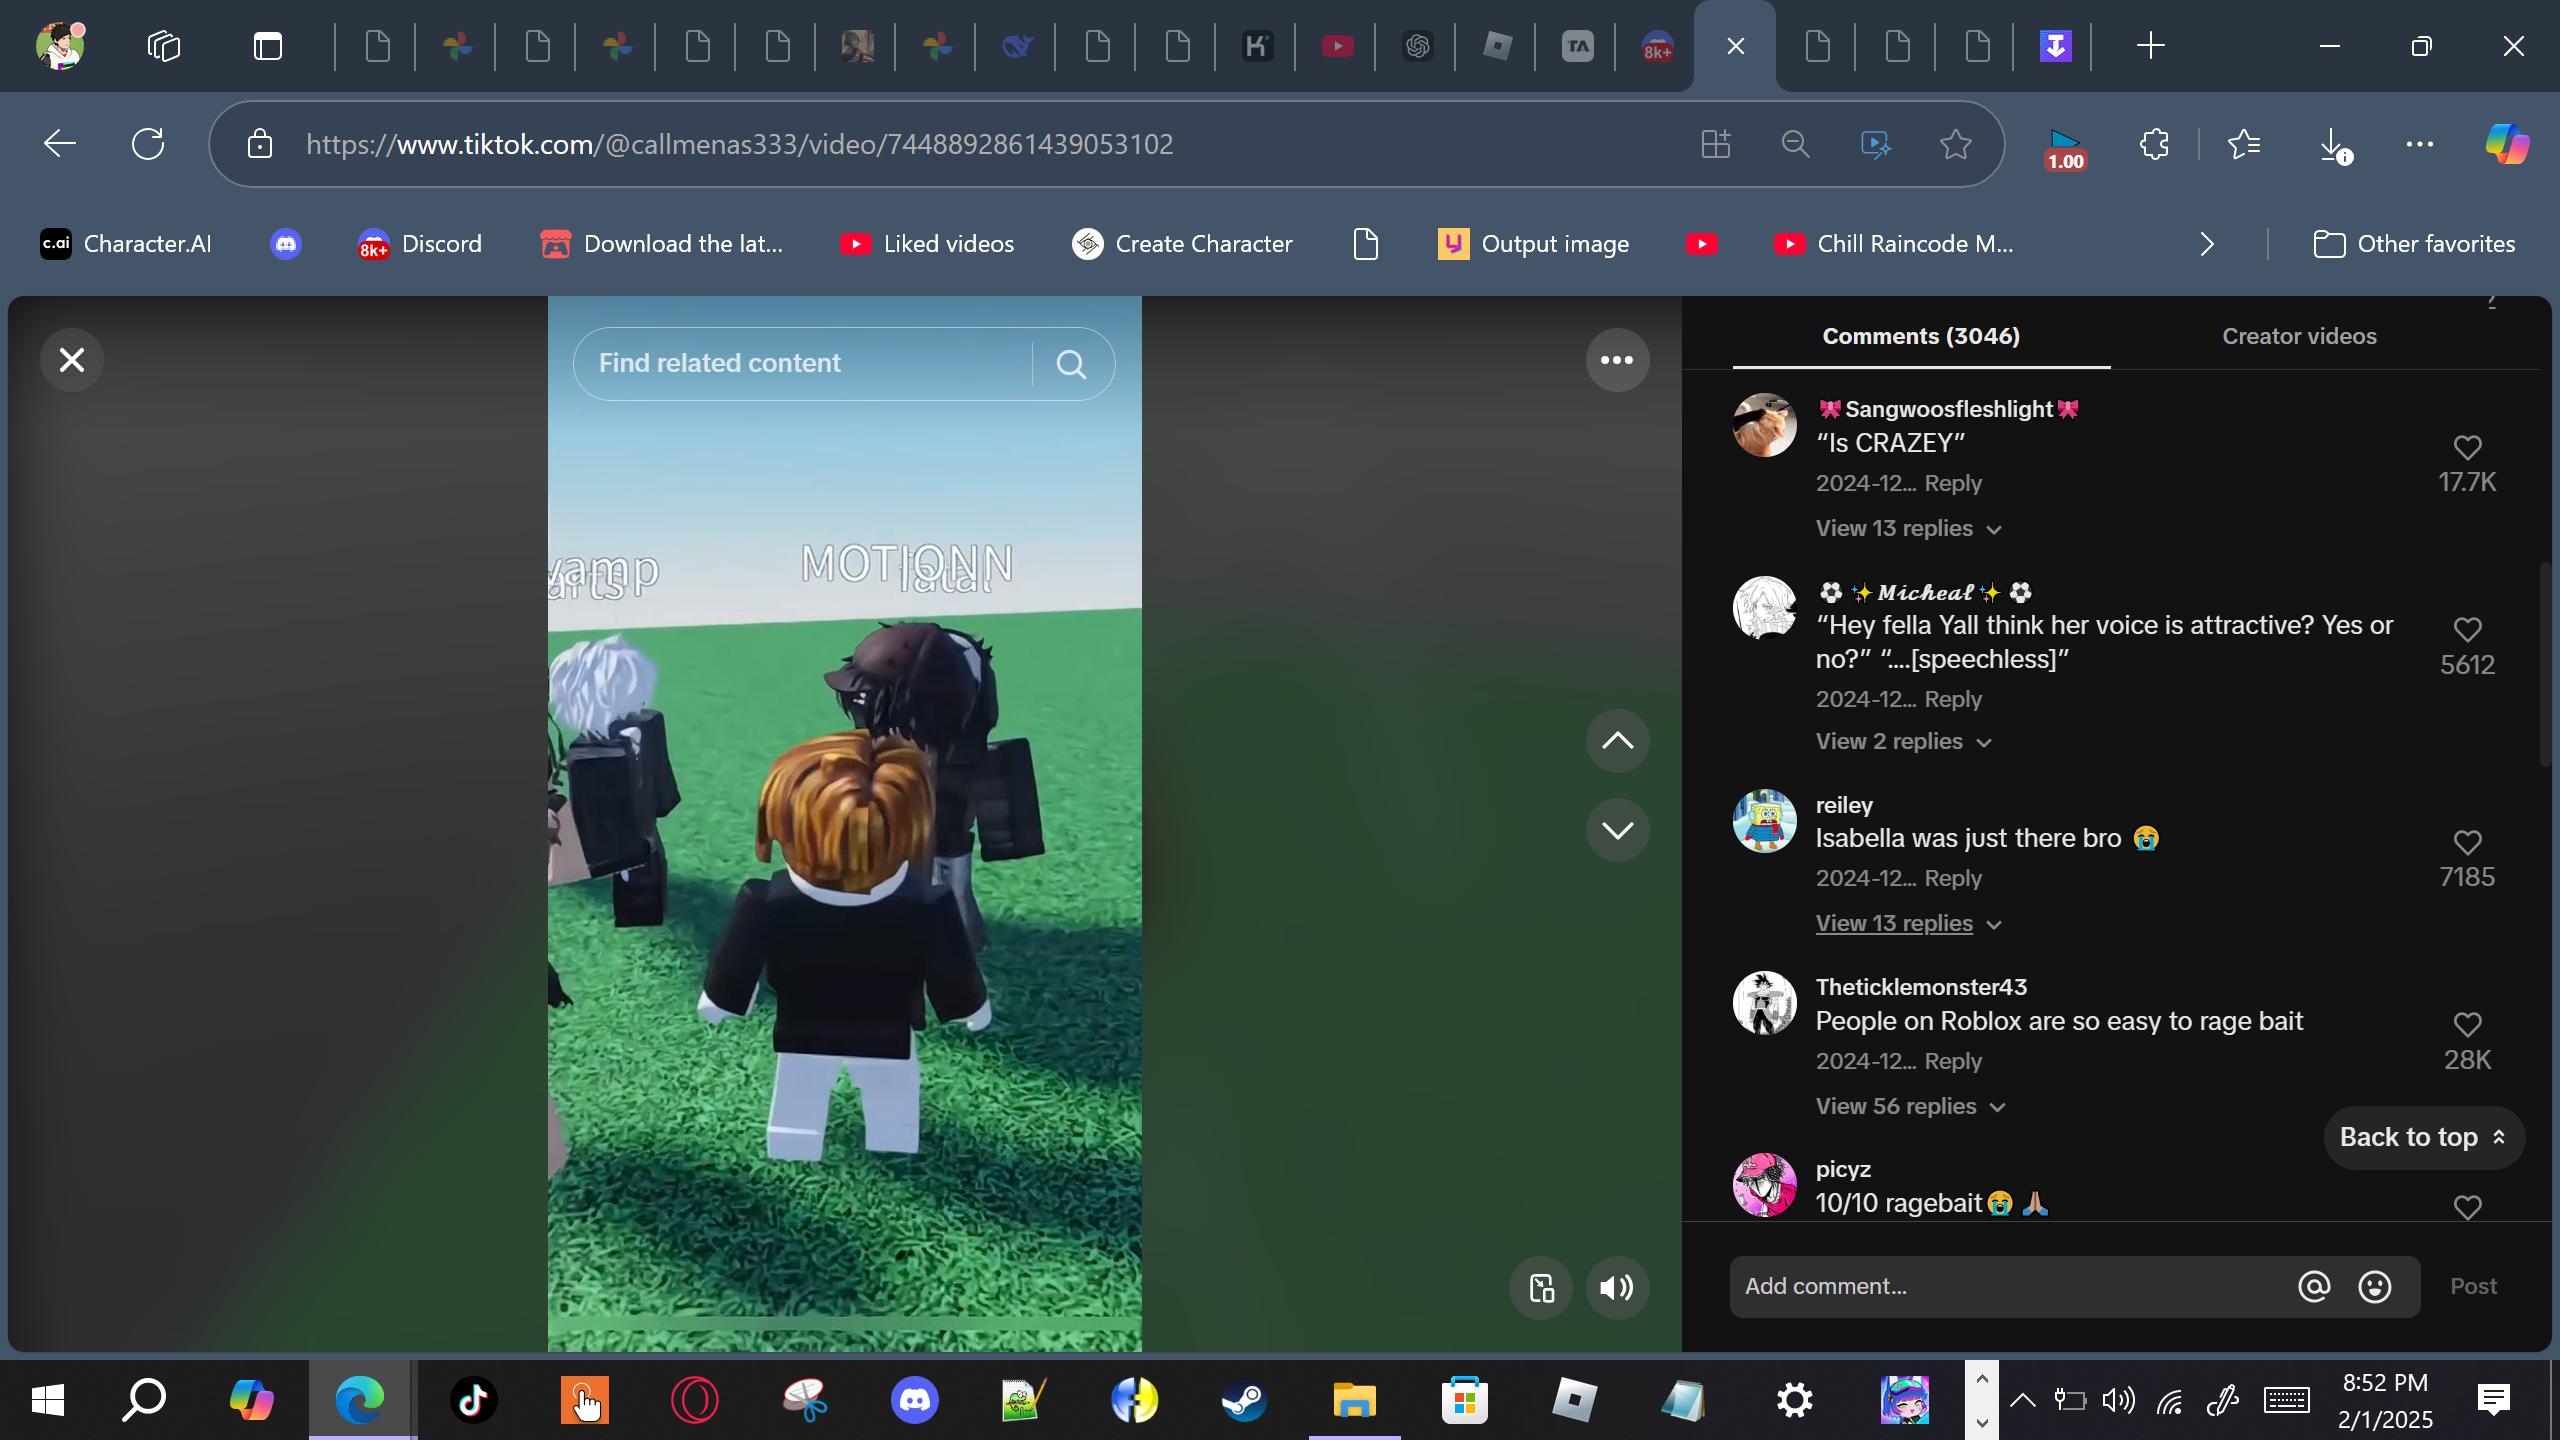Switch to Creator videos tab
The width and height of the screenshot is (2560, 1440).
[x=2298, y=336]
